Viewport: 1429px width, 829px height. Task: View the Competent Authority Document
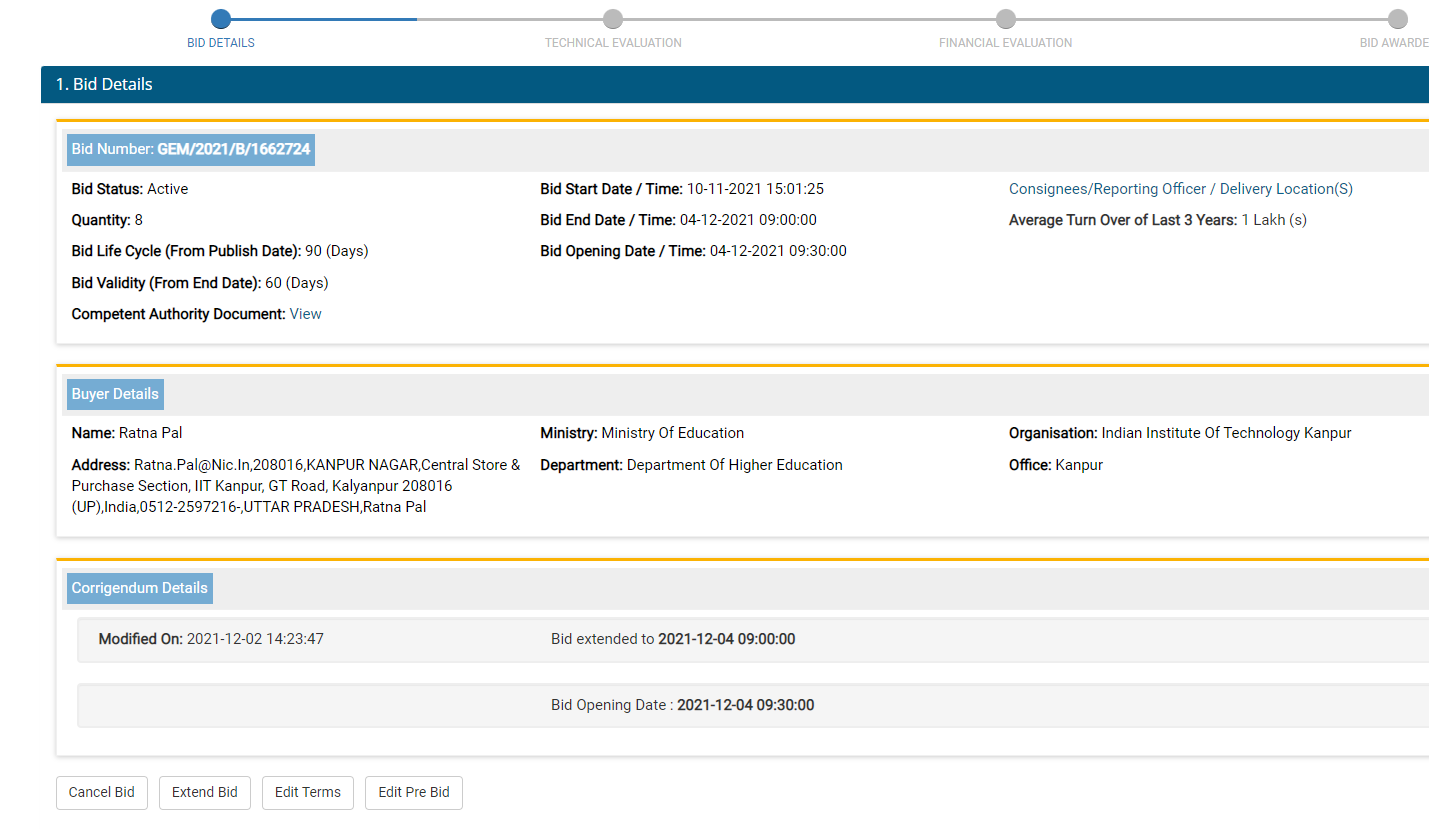306,314
